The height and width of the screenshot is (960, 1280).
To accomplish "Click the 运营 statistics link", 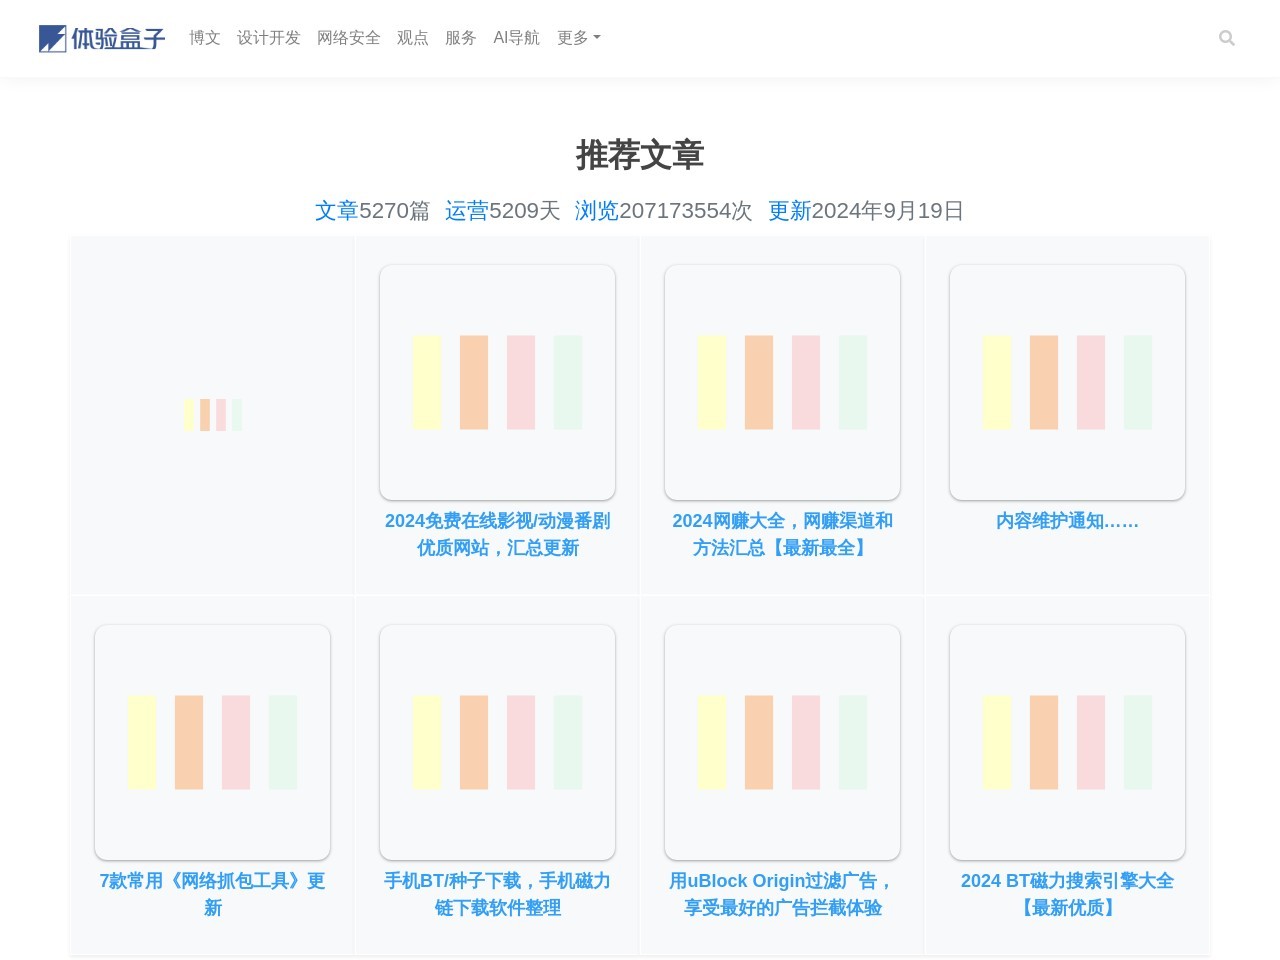I will pyautogui.click(x=467, y=211).
